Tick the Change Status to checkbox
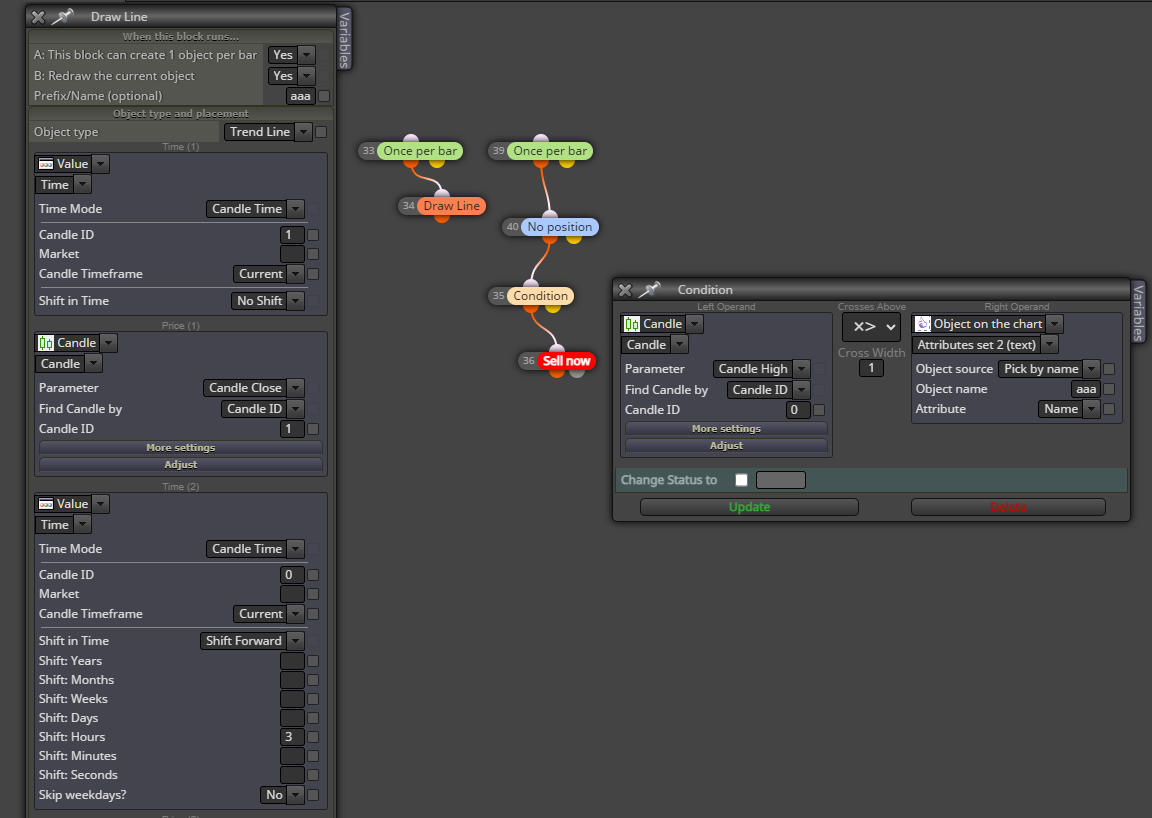This screenshot has width=1152, height=818. tap(741, 480)
